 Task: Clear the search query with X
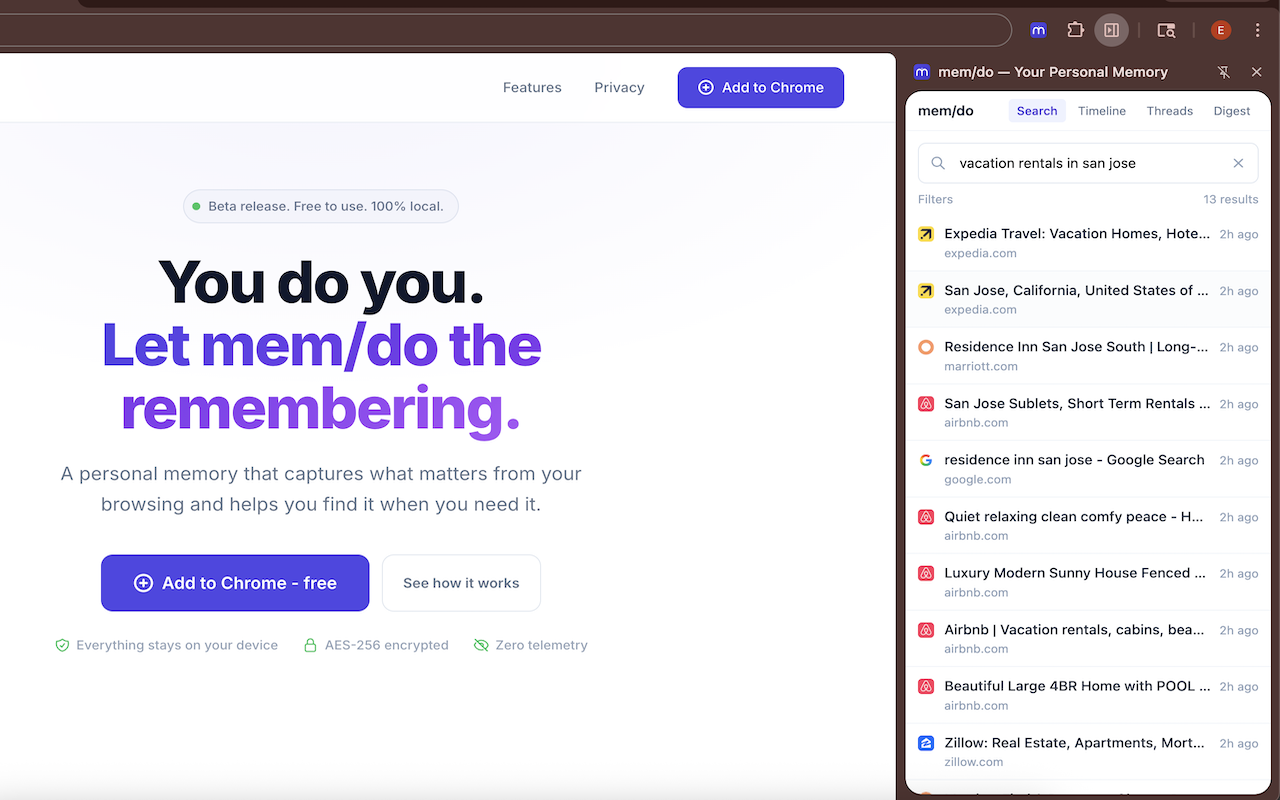[1238, 163]
